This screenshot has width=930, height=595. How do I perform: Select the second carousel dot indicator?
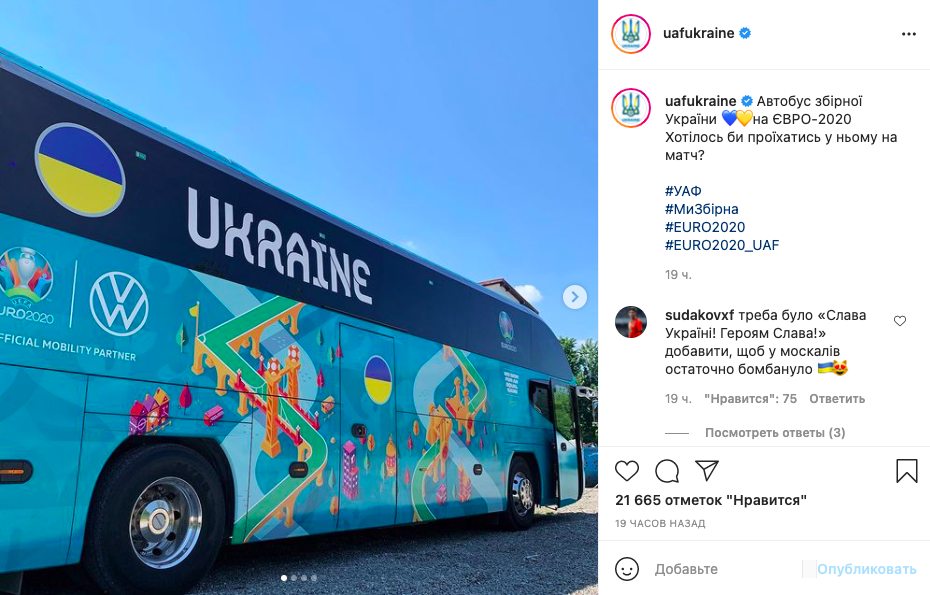(x=294, y=577)
